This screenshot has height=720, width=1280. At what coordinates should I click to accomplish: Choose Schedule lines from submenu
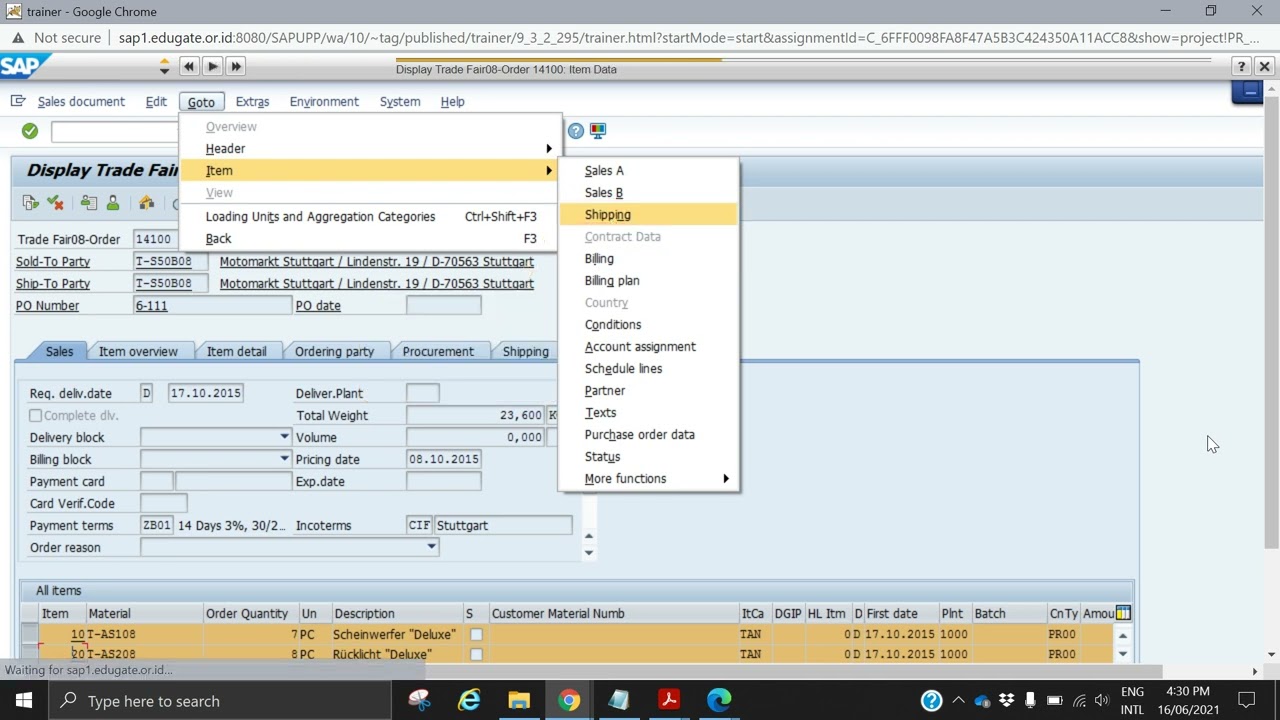pos(649,368)
